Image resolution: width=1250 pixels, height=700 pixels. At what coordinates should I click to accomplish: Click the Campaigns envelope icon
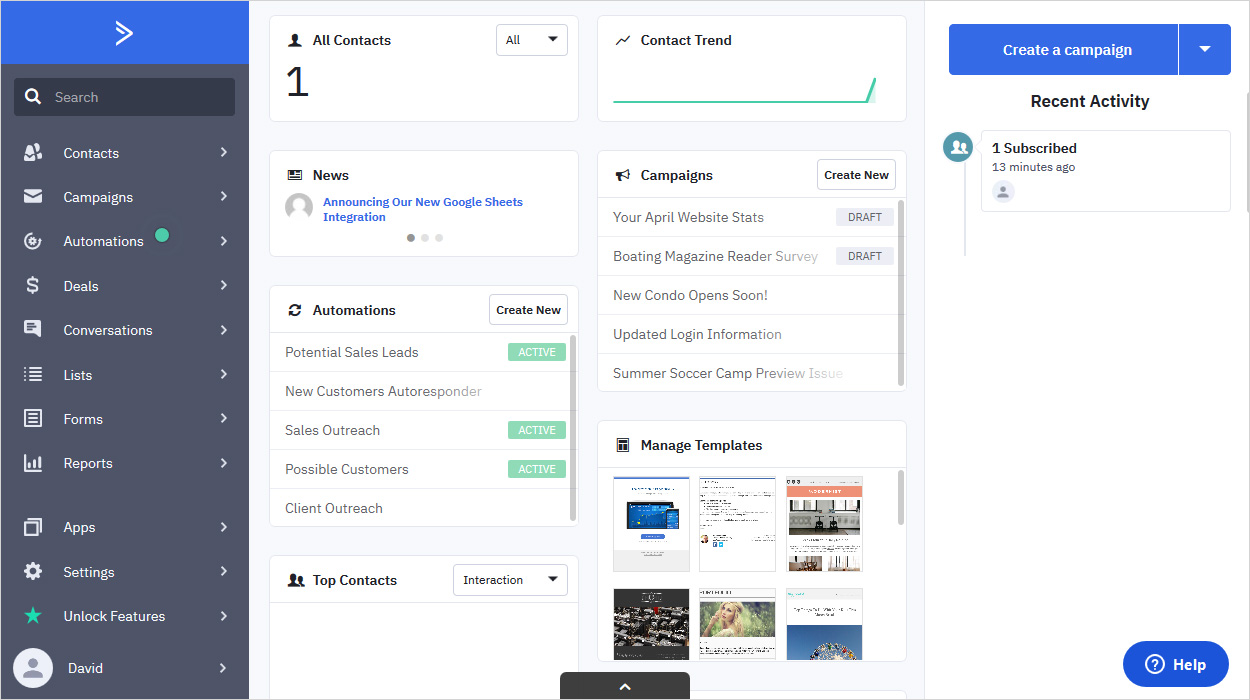click(33, 197)
